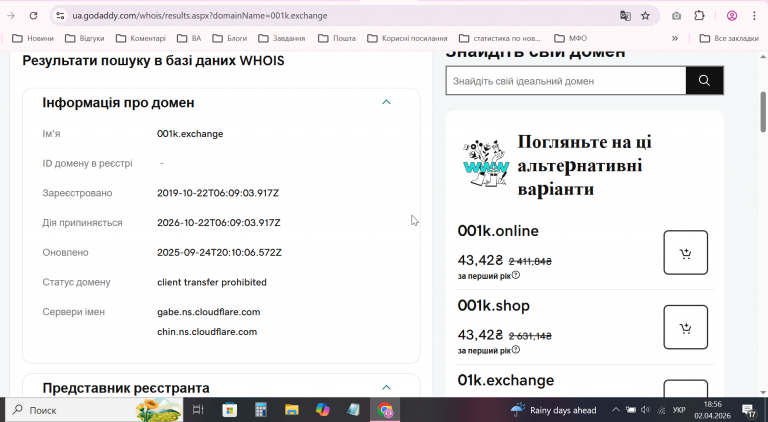This screenshot has width=768, height=422.
Task: Click the УКР language indicator
Action: click(x=679, y=410)
